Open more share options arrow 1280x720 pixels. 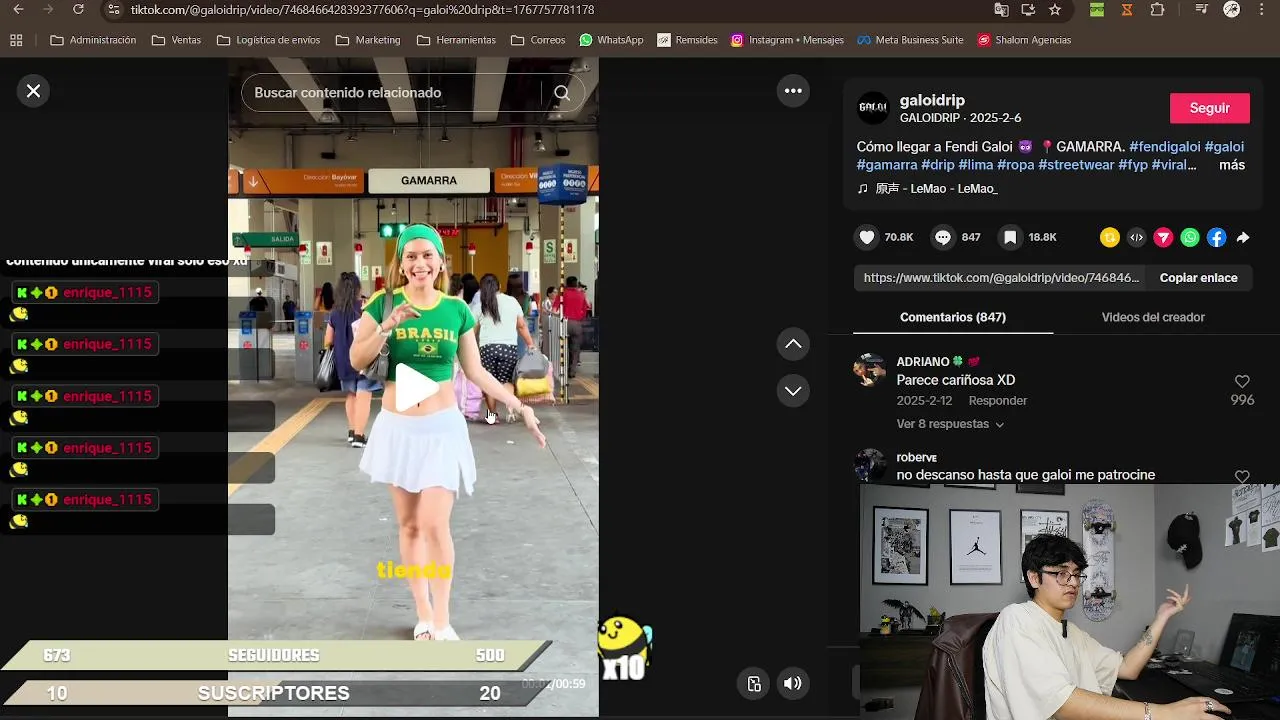(1243, 237)
